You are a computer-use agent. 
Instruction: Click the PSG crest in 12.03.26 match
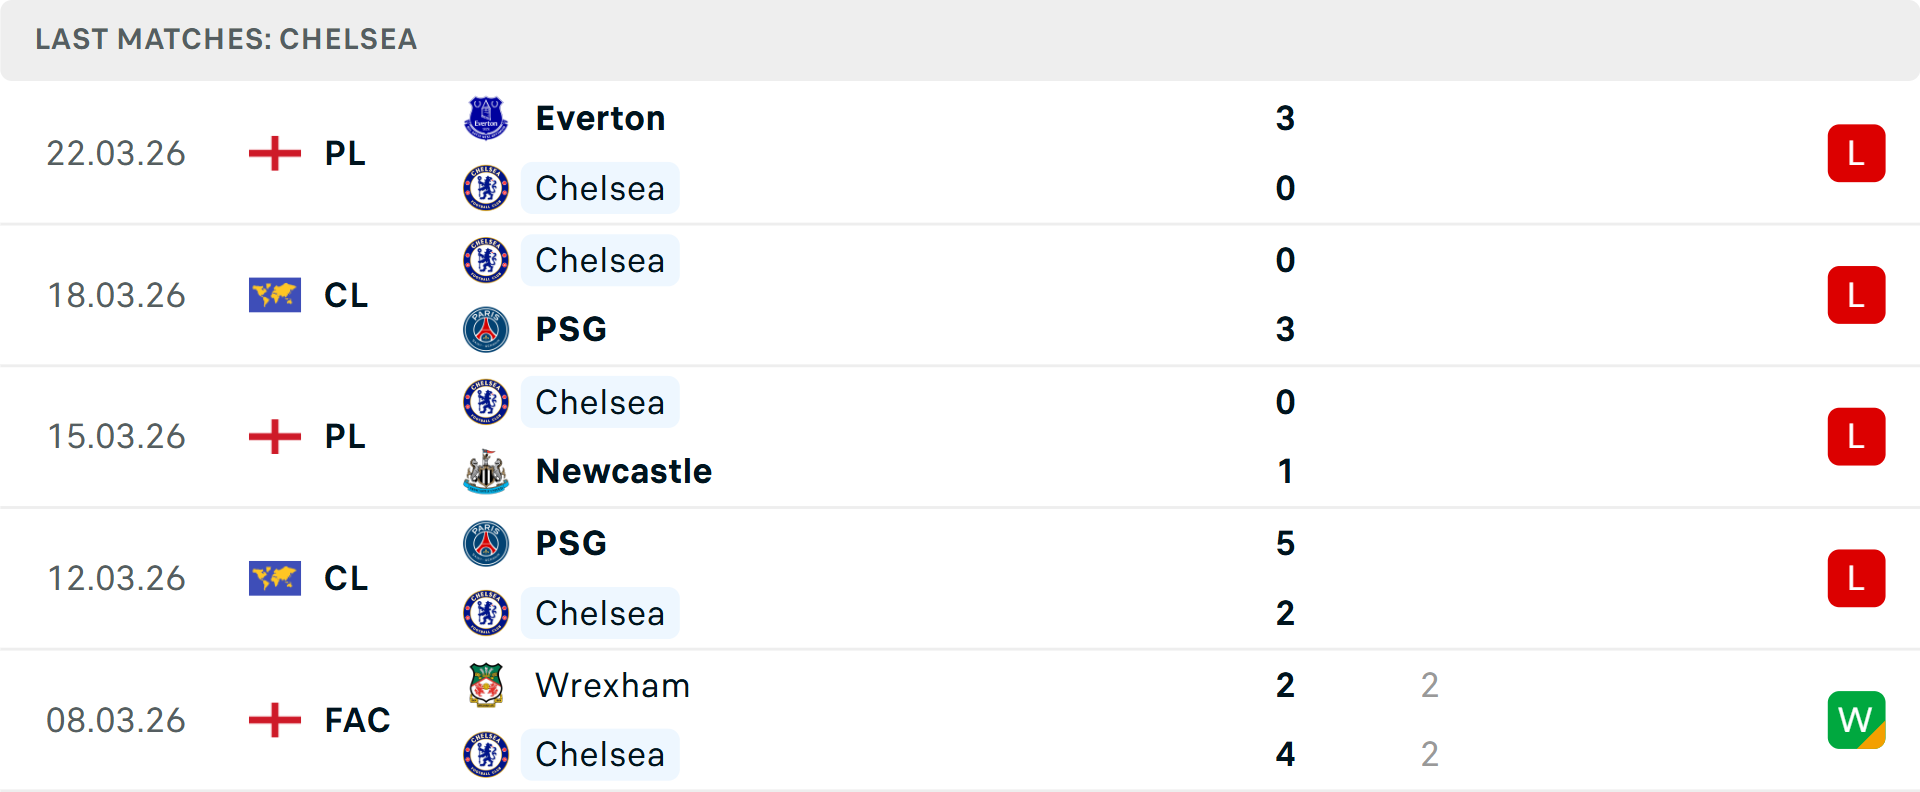pos(486,543)
